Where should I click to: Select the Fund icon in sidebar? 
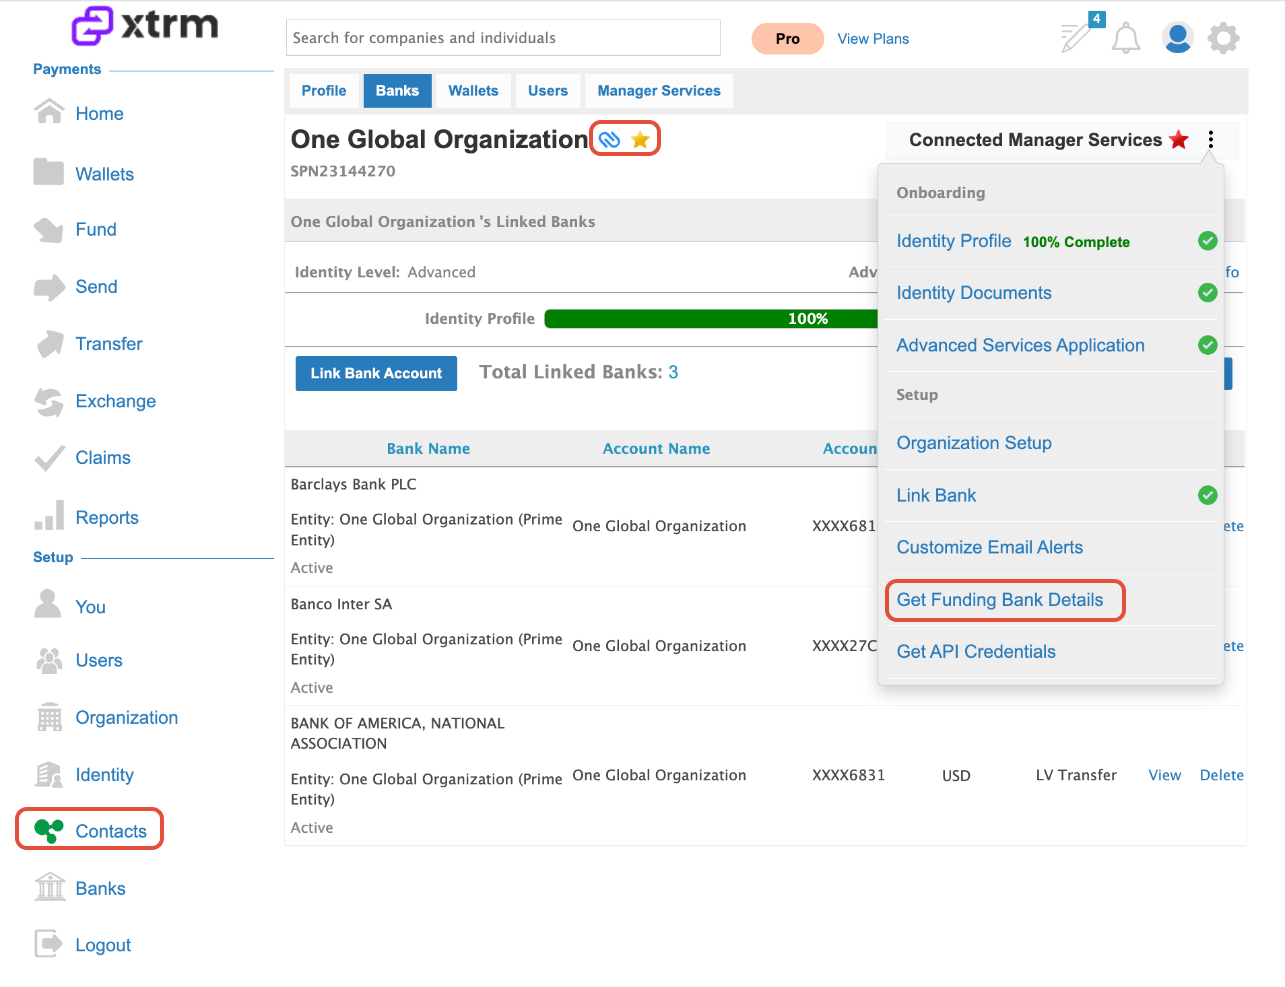click(x=48, y=229)
